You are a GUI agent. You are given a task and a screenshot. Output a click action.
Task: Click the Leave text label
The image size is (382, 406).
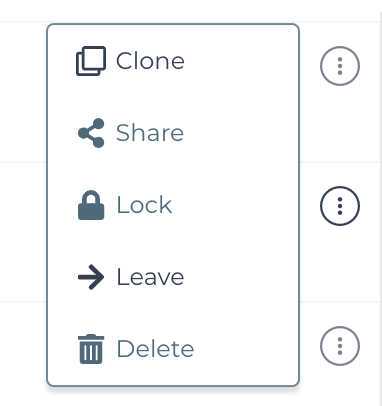(x=150, y=277)
